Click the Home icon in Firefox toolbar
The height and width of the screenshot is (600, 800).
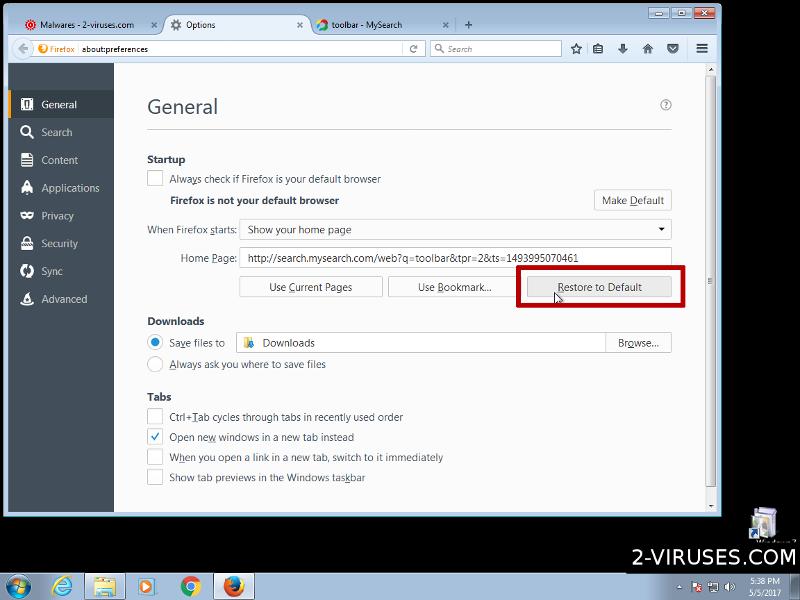(x=648, y=48)
